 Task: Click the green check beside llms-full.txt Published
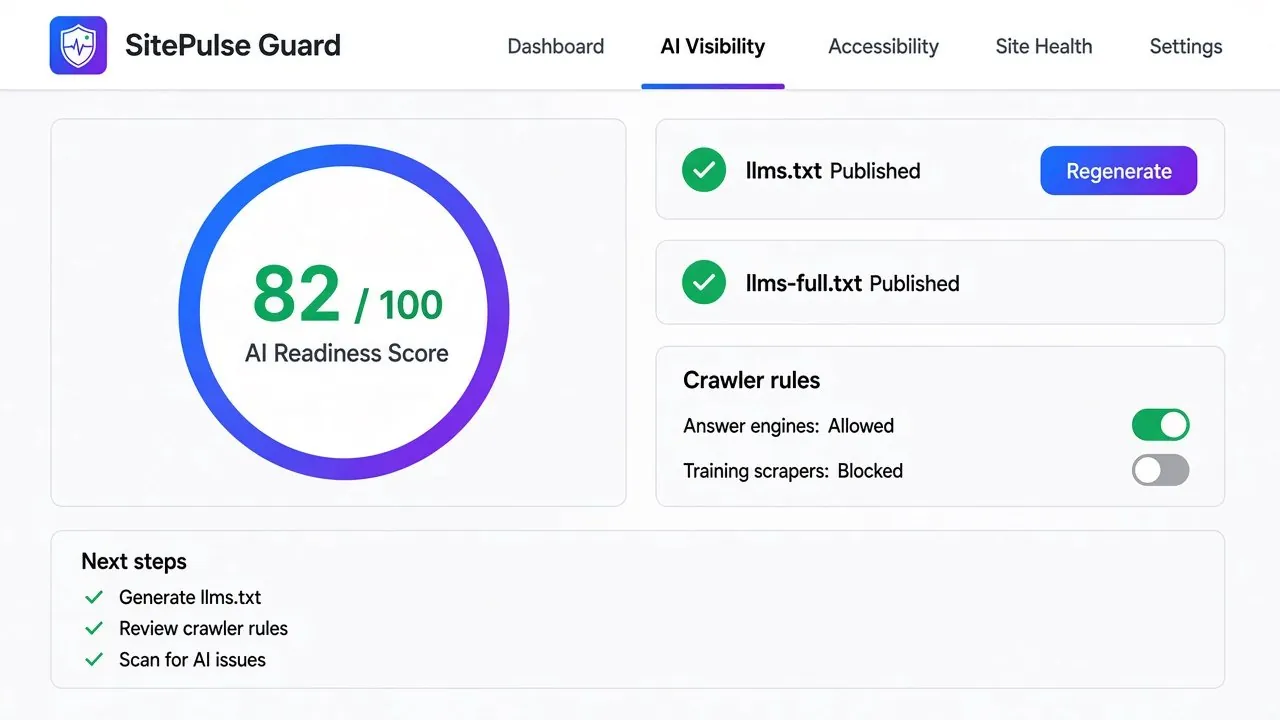click(x=704, y=283)
